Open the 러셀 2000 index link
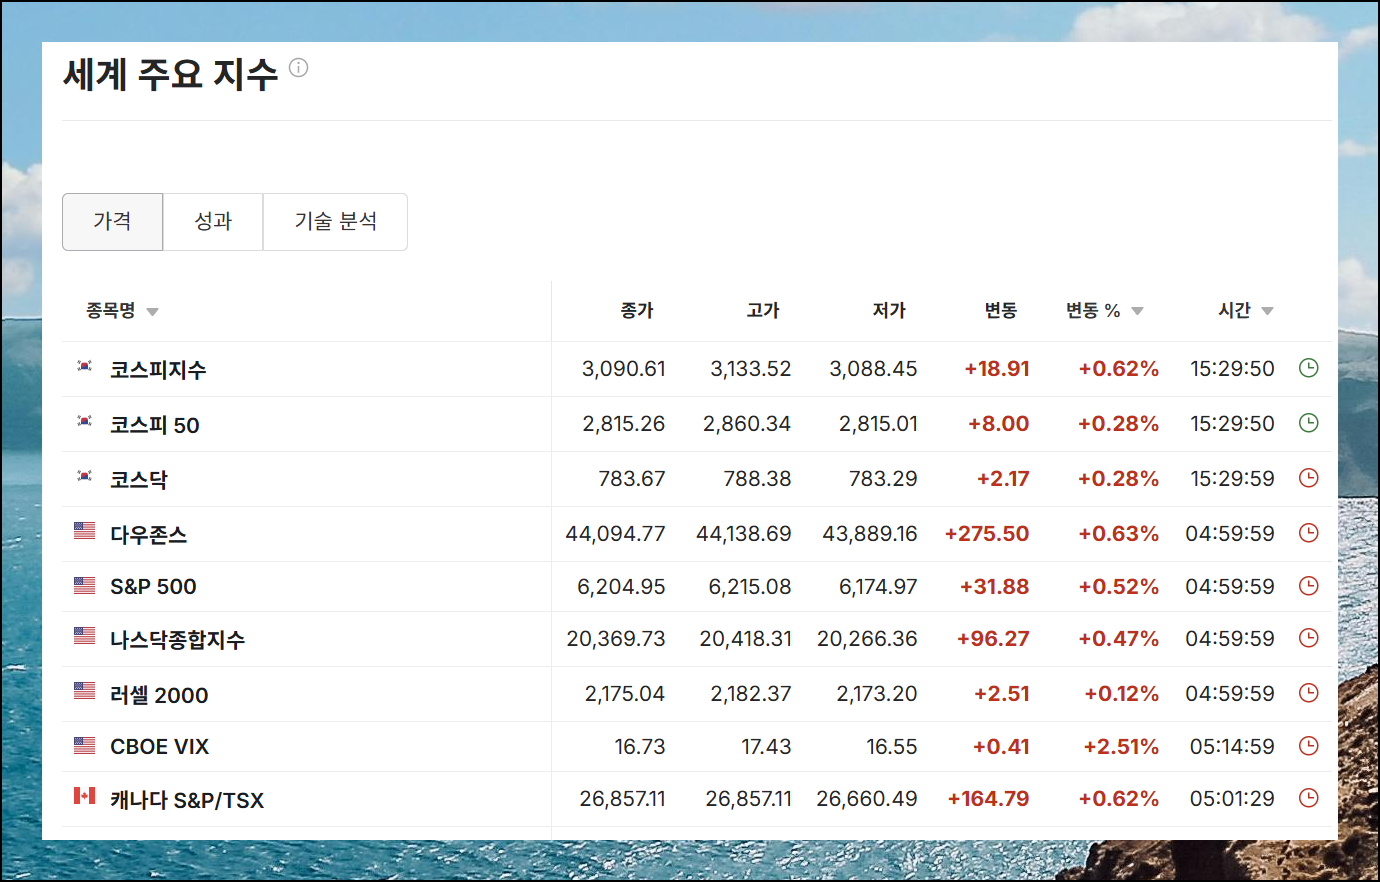The height and width of the screenshot is (882, 1380). [159, 695]
